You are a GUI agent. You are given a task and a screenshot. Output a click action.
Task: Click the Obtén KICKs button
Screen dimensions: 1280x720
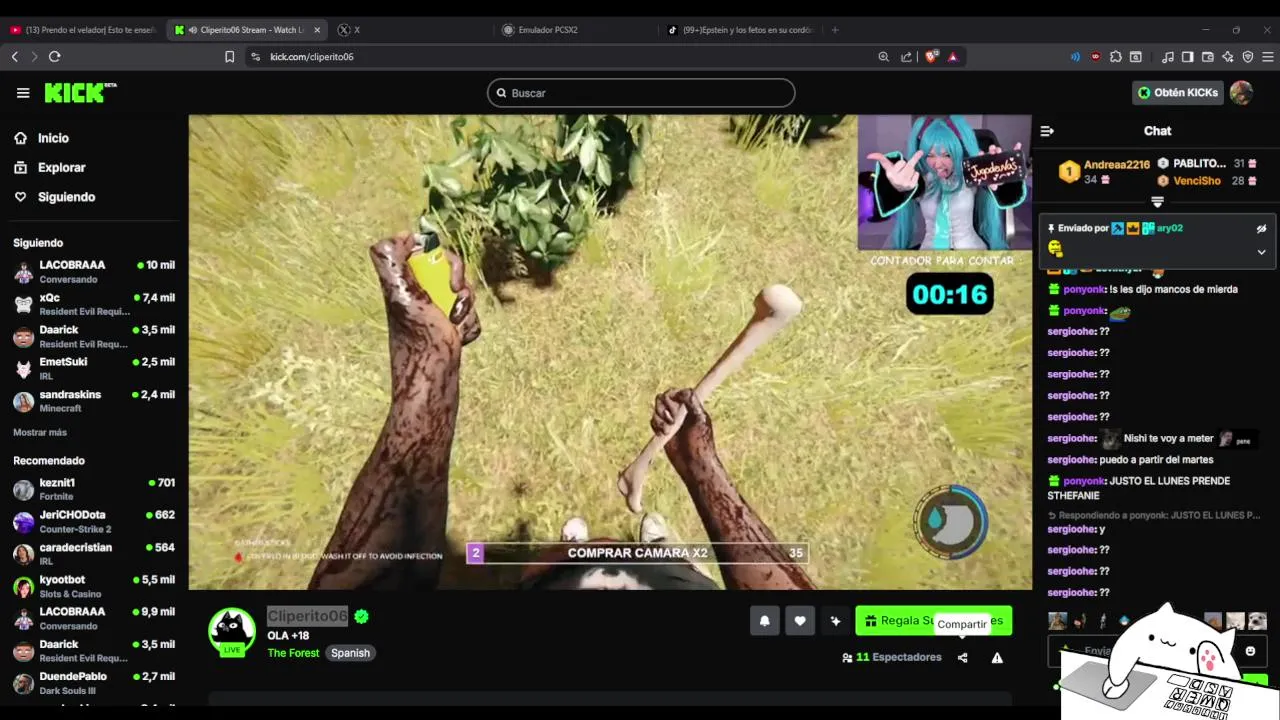tap(1178, 93)
